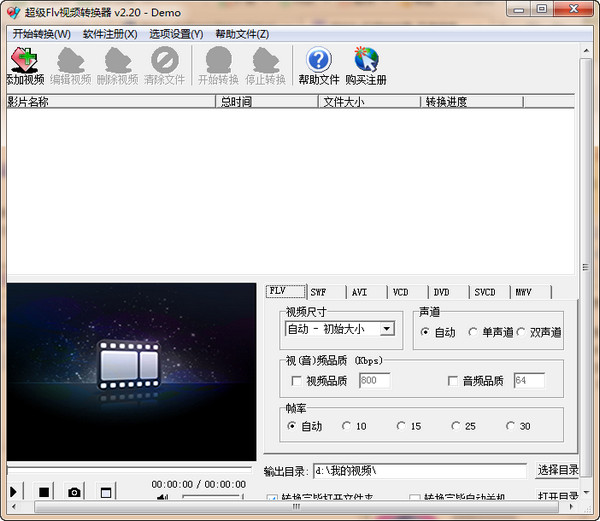Click the fullscreen window icon beside the camera
Screen dimensions: 600x521
[x=106, y=491]
